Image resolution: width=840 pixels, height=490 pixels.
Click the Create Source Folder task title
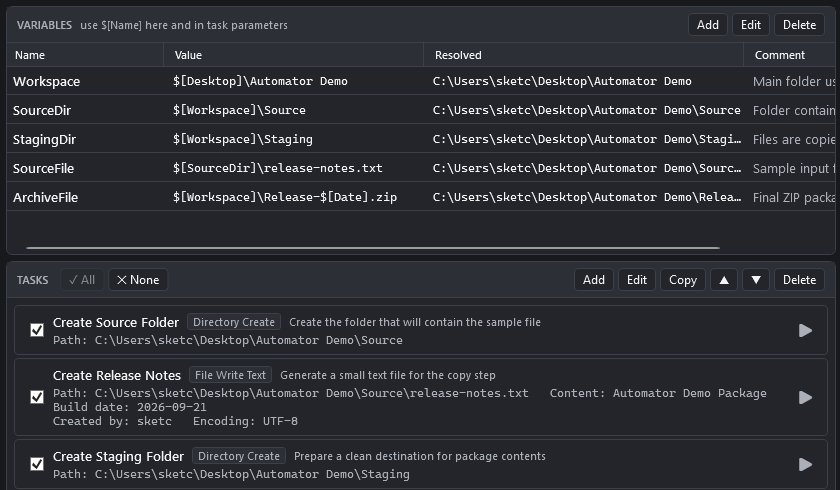point(116,322)
